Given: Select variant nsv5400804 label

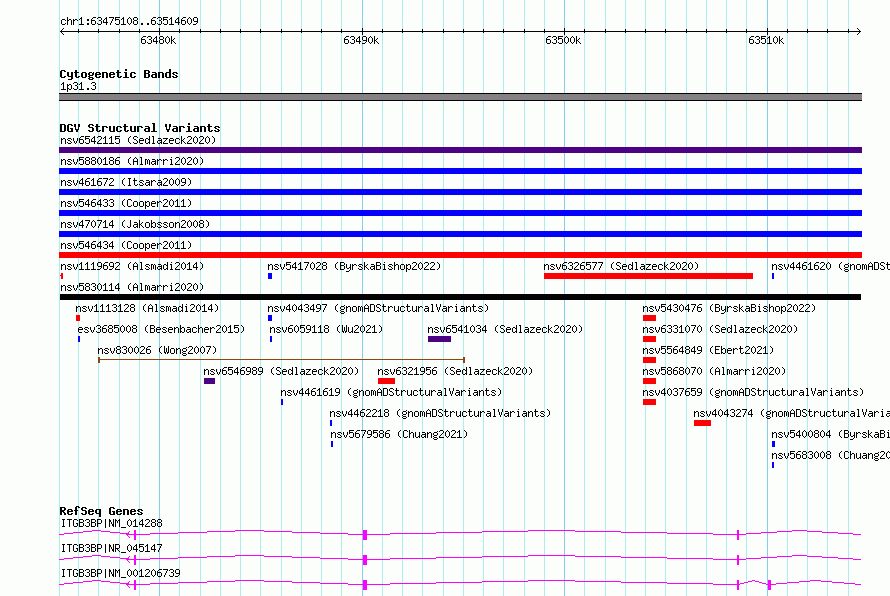Looking at the screenshot, I should click(x=830, y=434).
